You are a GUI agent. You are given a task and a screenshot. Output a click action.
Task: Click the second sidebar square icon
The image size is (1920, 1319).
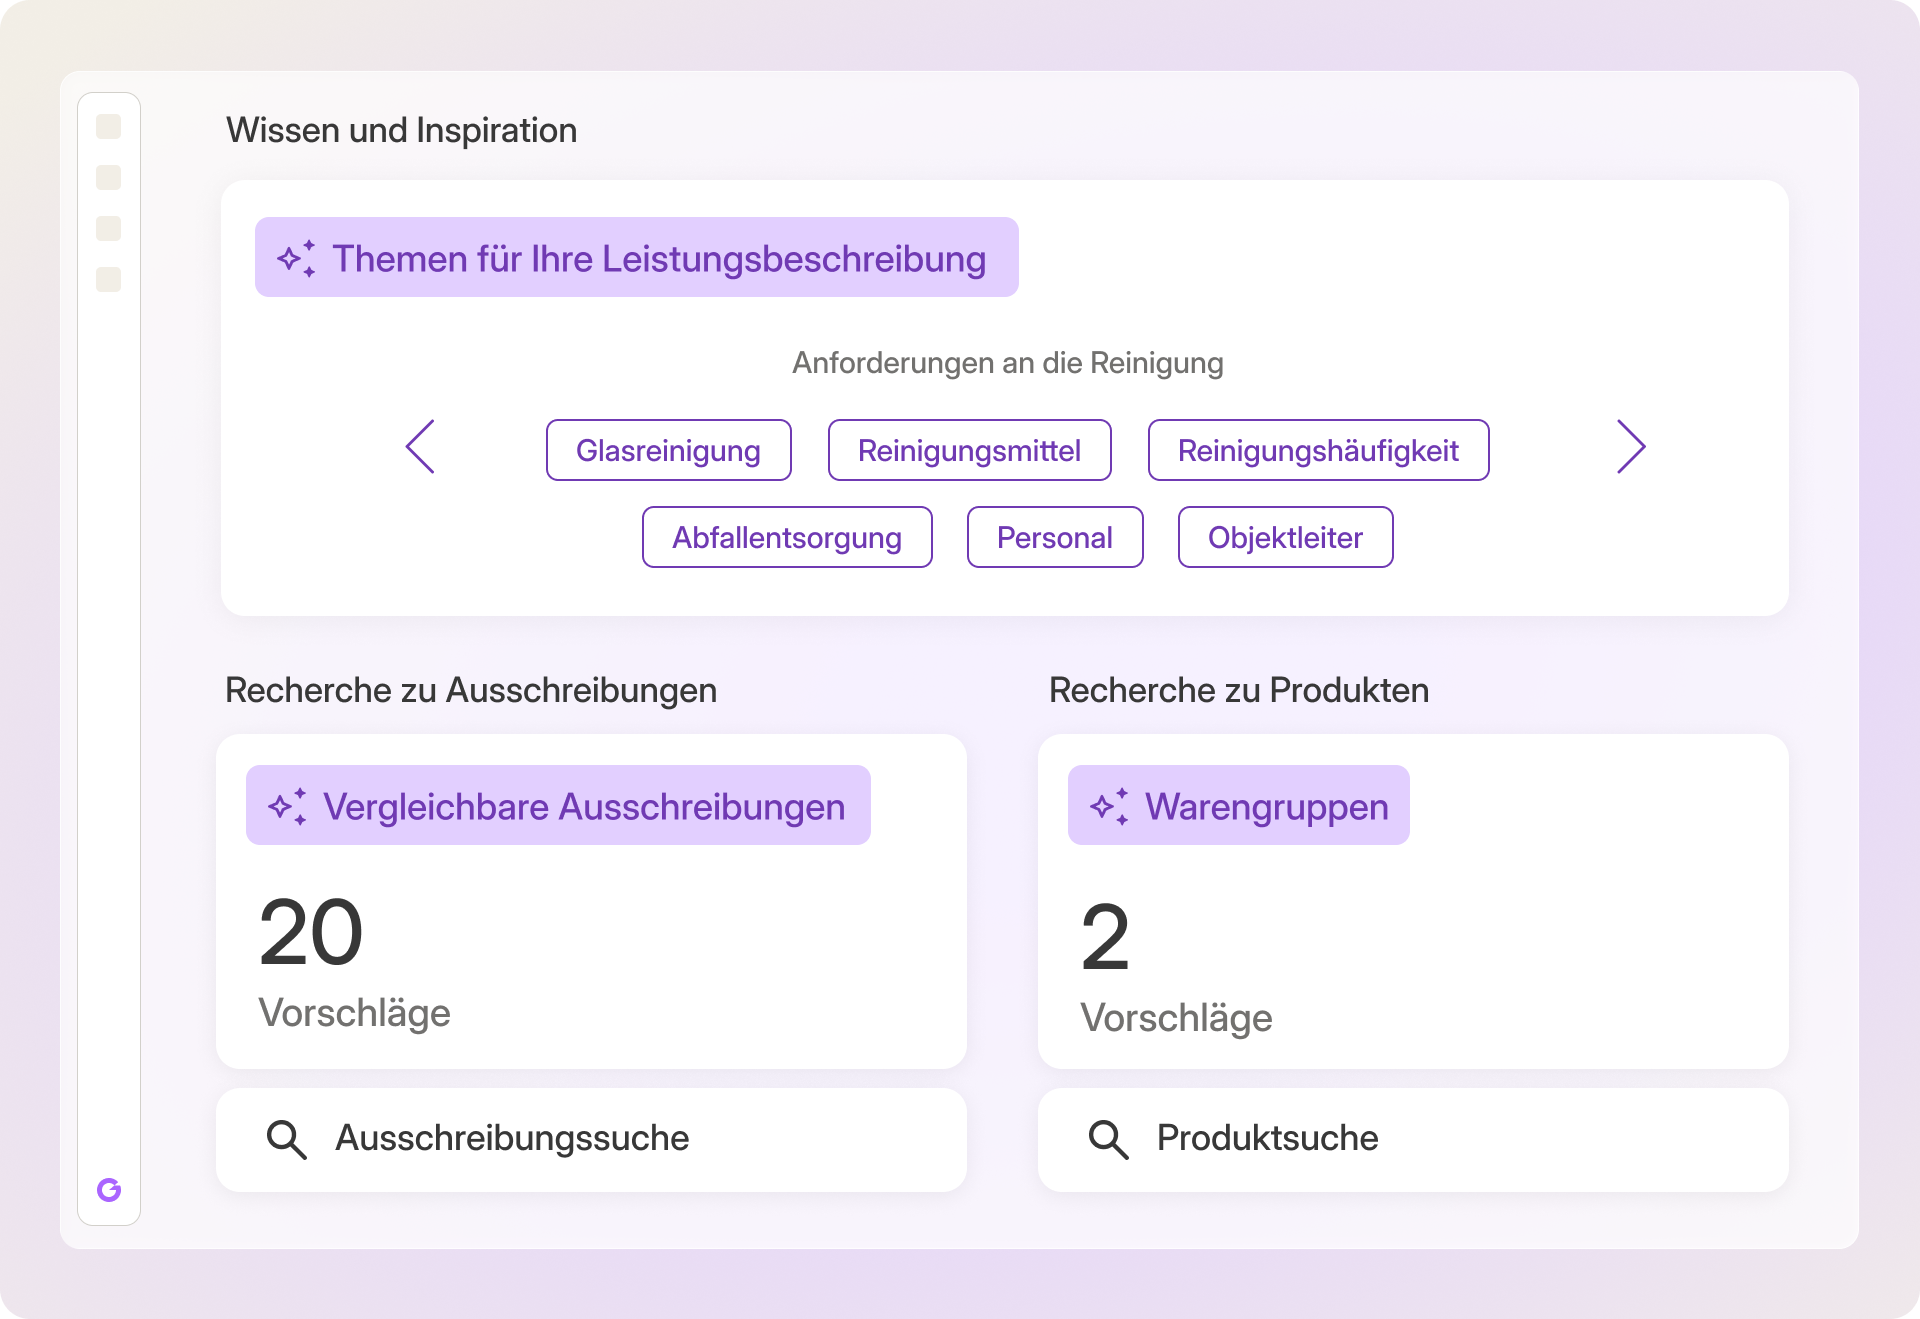coord(108,178)
